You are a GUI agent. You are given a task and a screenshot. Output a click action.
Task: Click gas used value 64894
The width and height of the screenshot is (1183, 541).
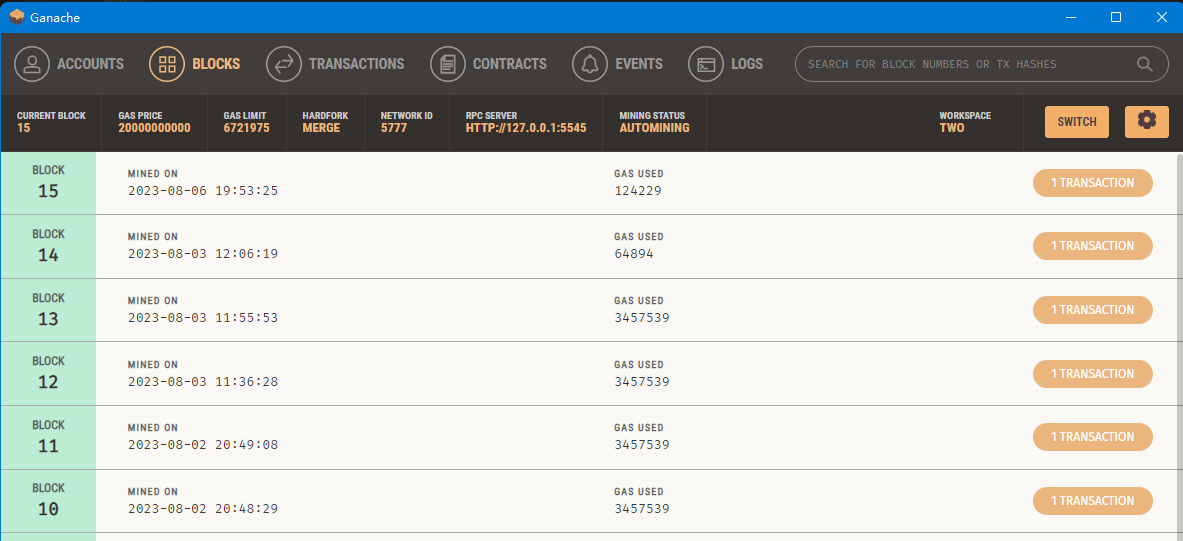(x=634, y=254)
